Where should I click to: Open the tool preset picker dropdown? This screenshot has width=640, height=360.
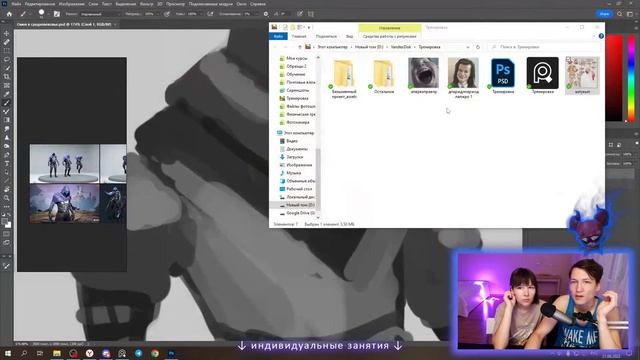pyautogui.click(x=30, y=14)
